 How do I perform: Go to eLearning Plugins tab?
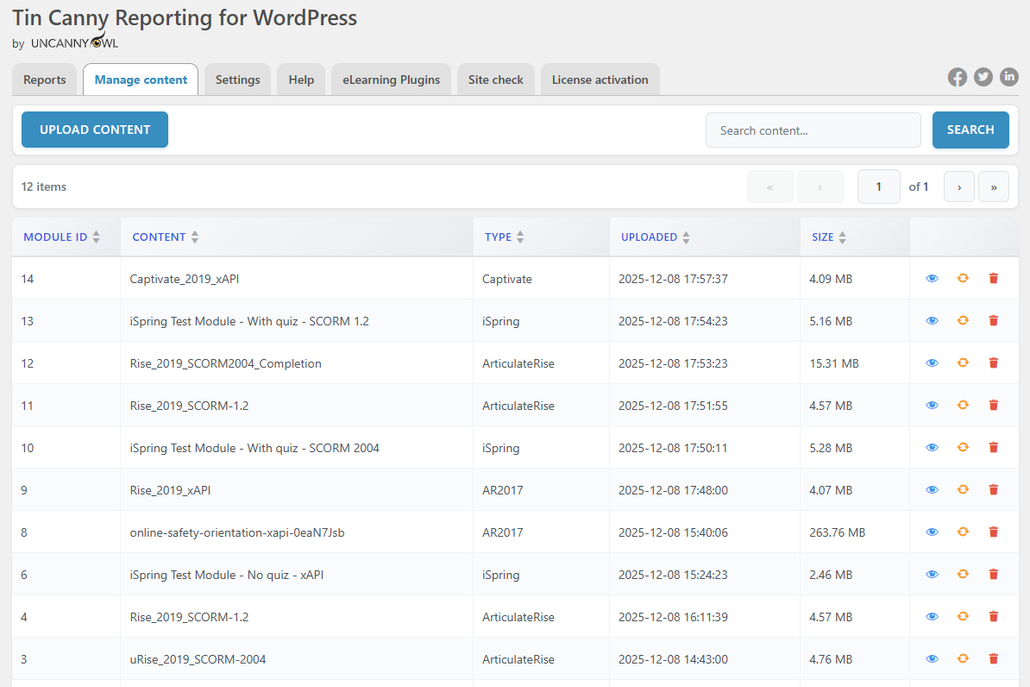click(x=391, y=79)
